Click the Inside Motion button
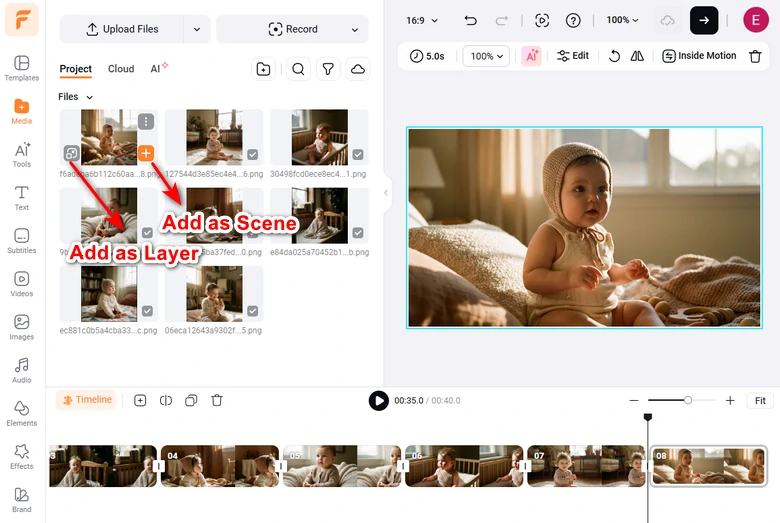The image size is (780, 523). point(699,56)
